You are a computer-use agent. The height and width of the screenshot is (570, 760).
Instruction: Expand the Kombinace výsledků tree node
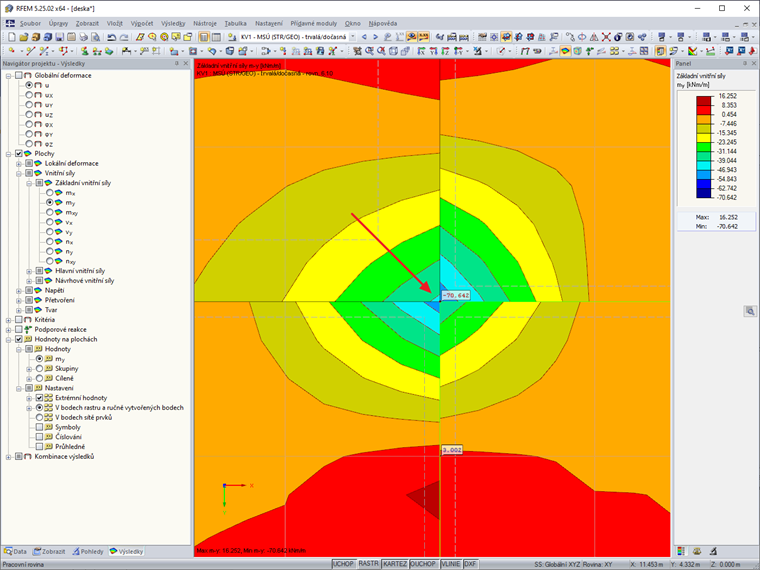coord(8,457)
